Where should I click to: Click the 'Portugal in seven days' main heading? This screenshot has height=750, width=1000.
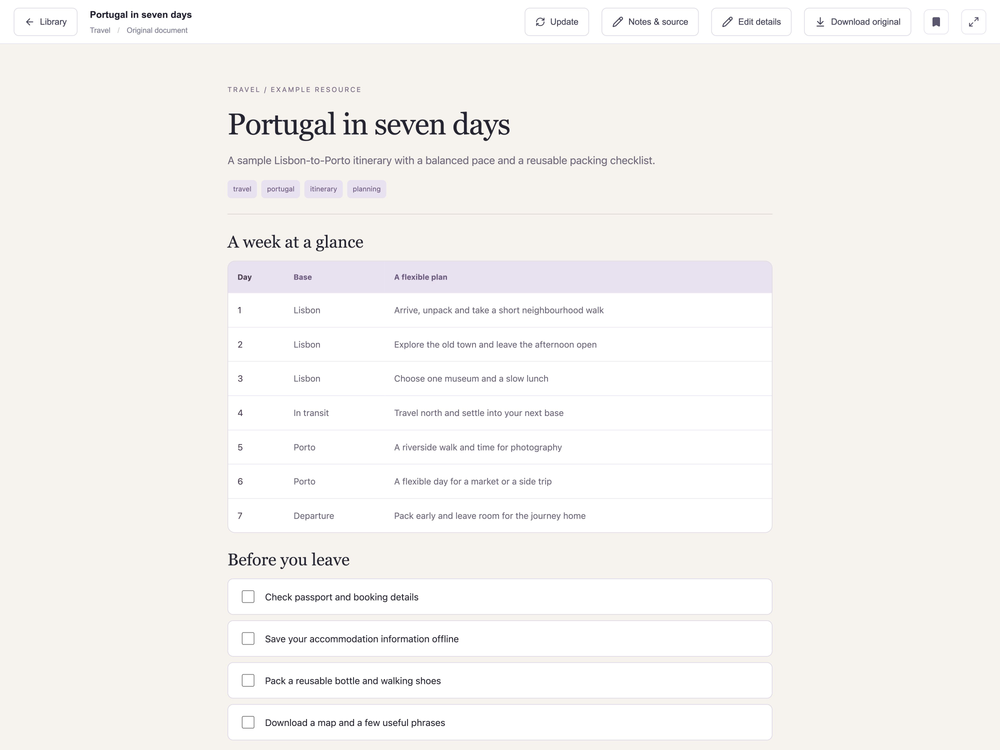point(369,124)
